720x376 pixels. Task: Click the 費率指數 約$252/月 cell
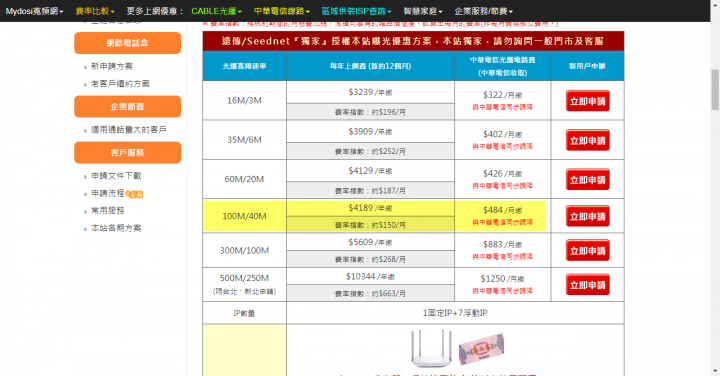click(x=370, y=152)
